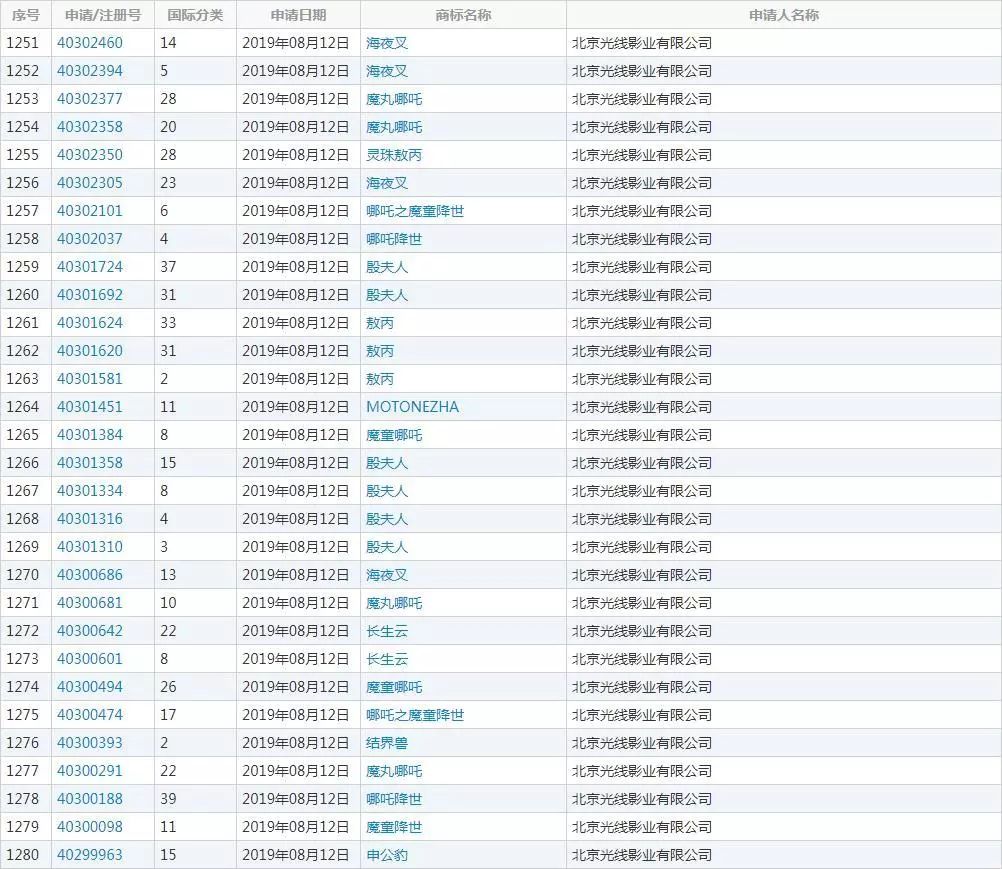
Task: Click trademark 敖丙 in row 1261
Action: click(380, 323)
